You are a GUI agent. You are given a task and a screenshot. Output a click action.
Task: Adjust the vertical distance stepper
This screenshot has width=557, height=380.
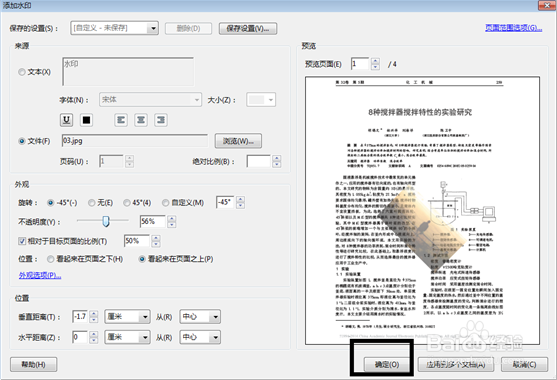[93, 316]
